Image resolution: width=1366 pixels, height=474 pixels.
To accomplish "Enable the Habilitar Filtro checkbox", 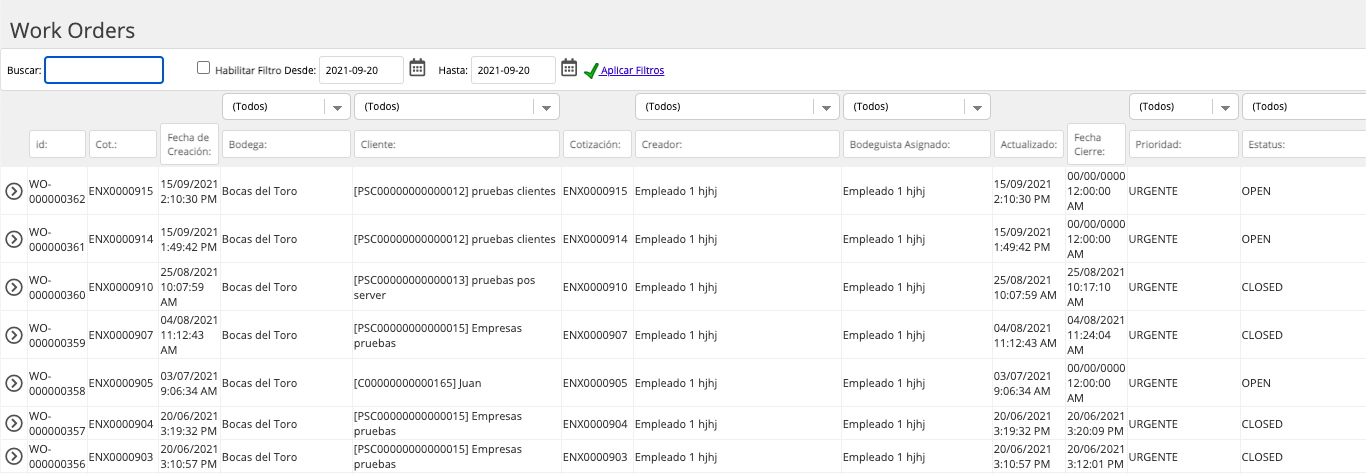I will 204,68.
